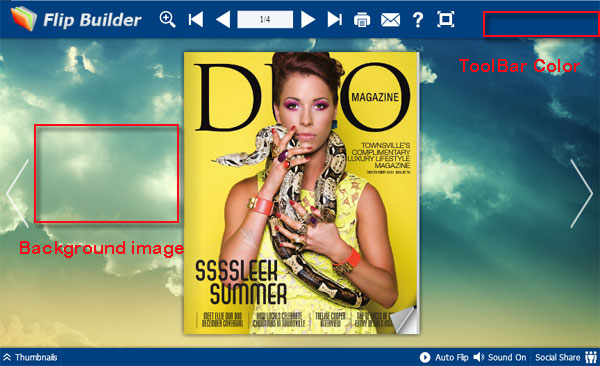
Task: Print the flipbook using printer icon
Action: (x=362, y=20)
